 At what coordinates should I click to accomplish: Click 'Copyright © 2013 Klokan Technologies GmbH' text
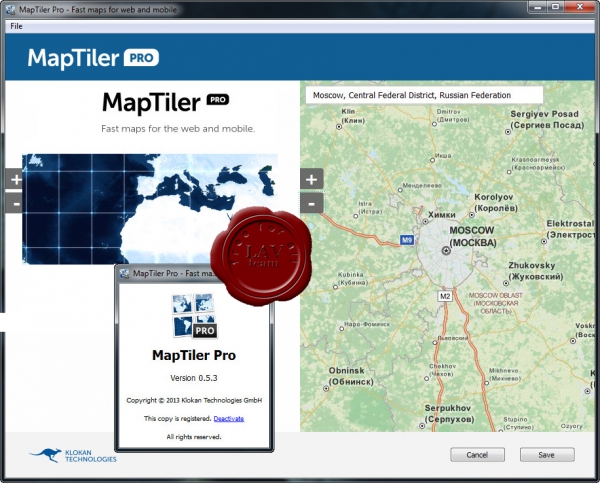tap(194, 400)
